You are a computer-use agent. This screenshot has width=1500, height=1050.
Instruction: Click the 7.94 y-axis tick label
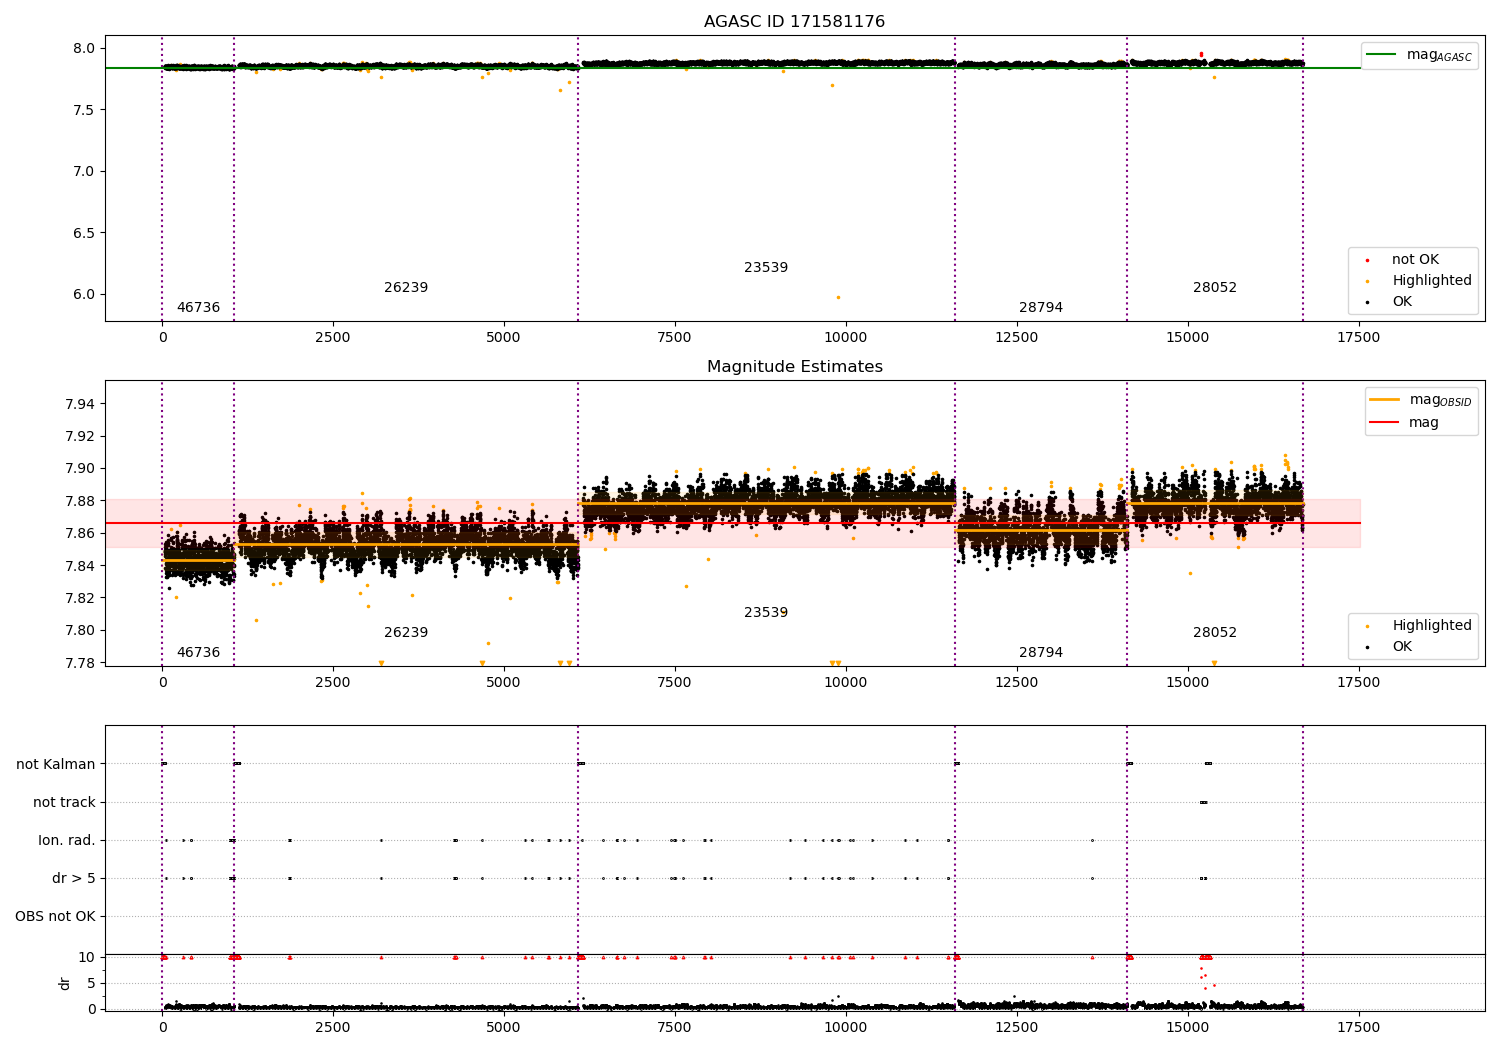click(80, 404)
